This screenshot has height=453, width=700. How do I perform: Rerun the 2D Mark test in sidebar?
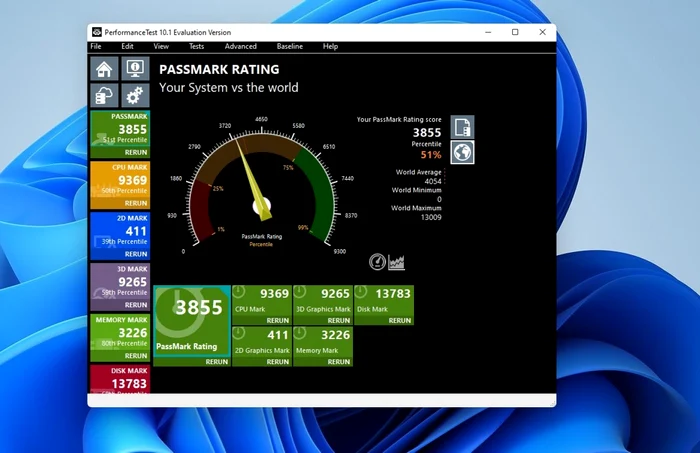point(136,254)
